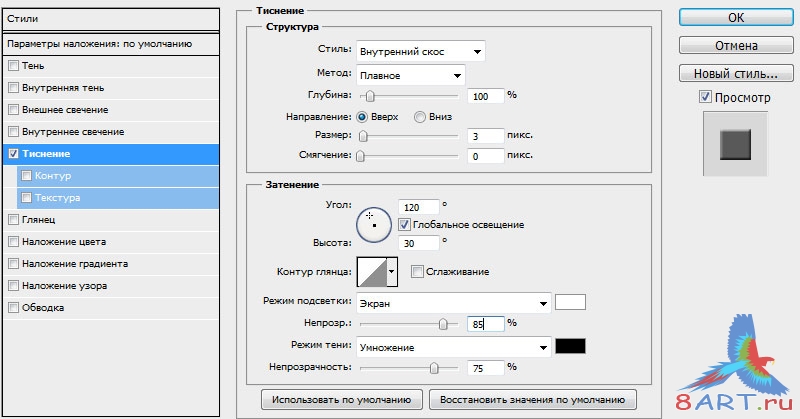Click Восстановить значения по умолчанию button

click(x=533, y=400)
